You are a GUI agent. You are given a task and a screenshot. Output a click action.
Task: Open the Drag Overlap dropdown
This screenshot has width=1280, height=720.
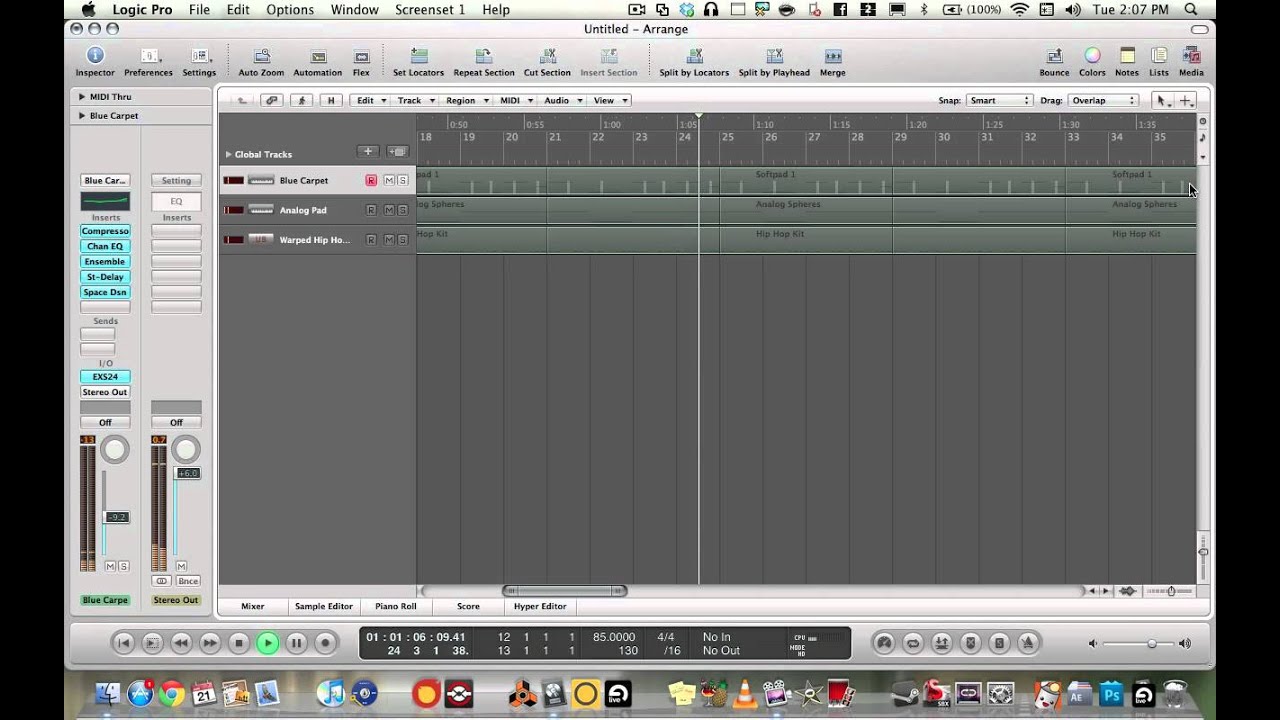(x=1103, y=100)
